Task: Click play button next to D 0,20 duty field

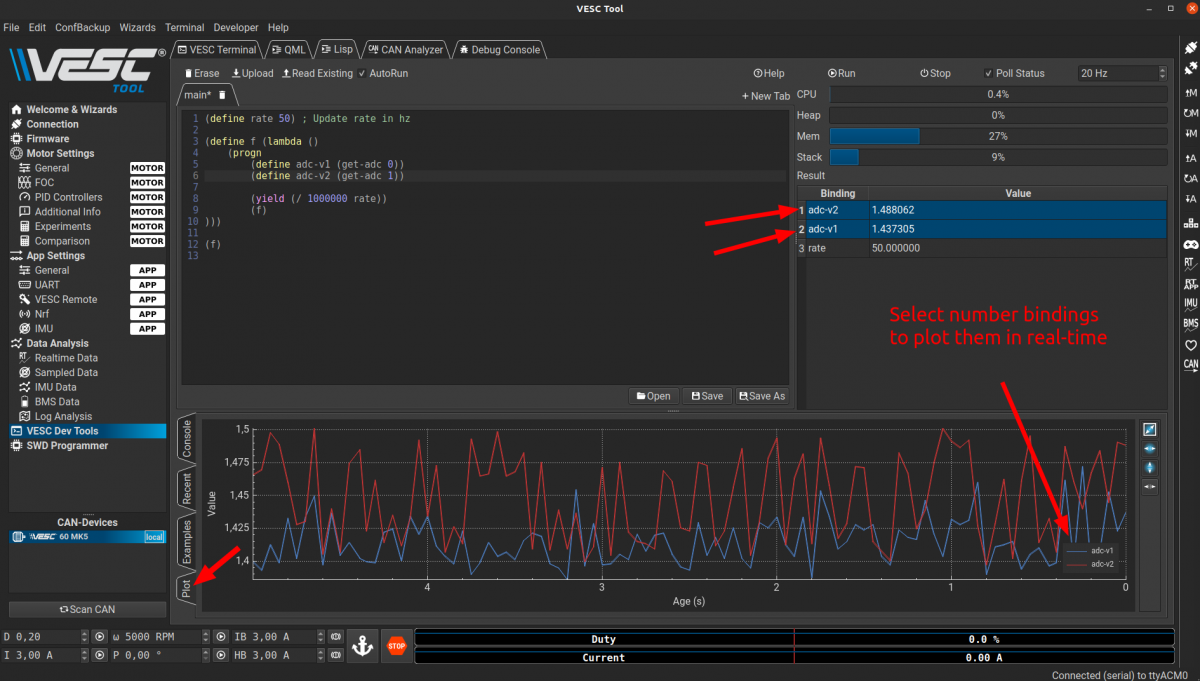Action: tap(99, 637)
